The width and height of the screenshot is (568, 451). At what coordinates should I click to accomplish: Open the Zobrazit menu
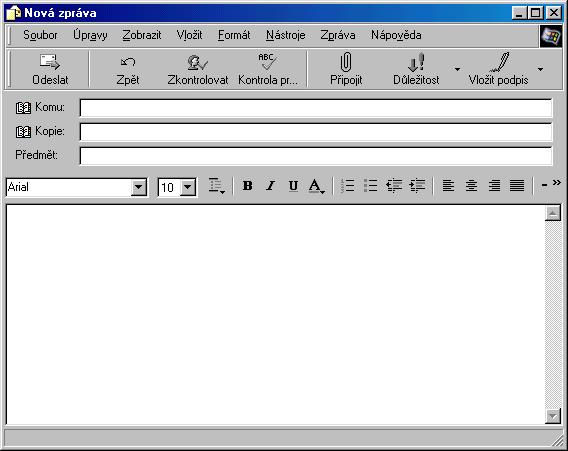tap(142, 36)
